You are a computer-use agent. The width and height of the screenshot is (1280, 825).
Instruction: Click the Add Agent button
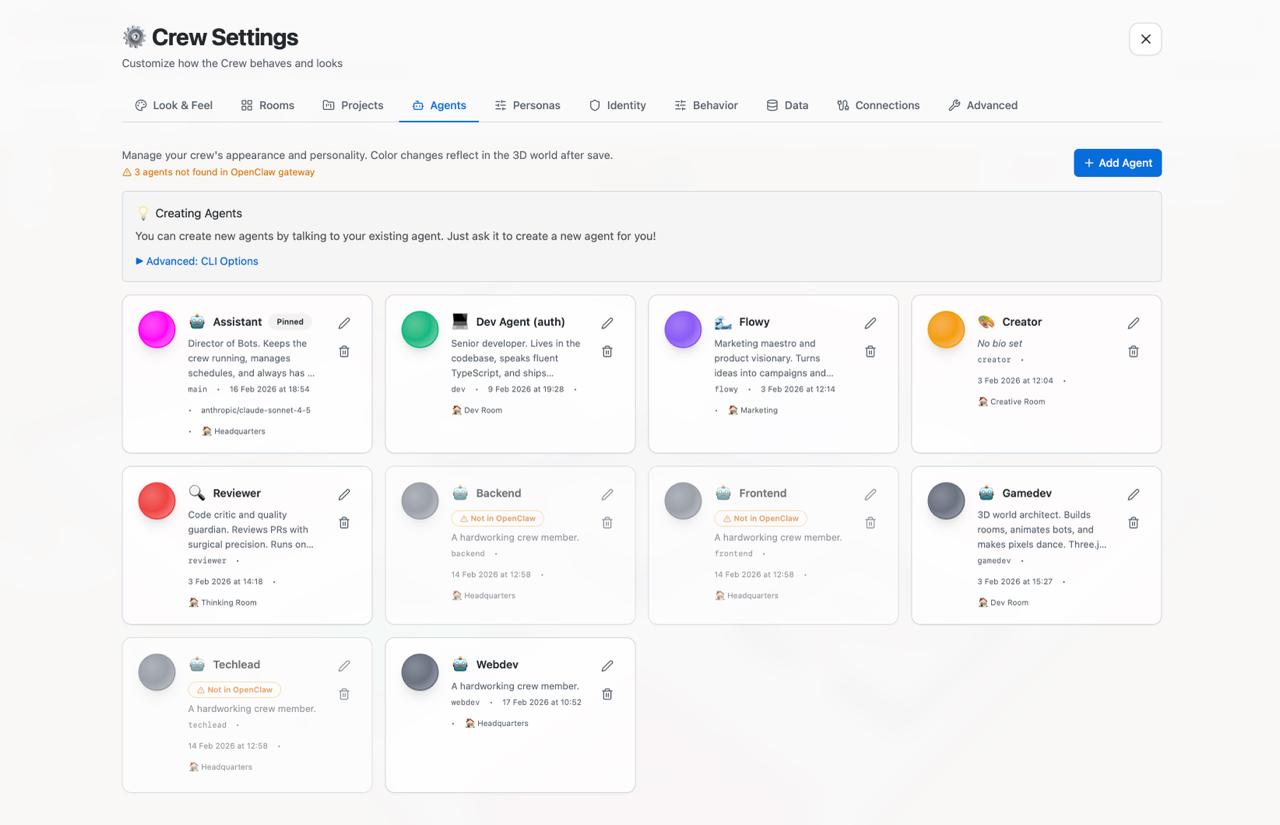(1117, 162)
